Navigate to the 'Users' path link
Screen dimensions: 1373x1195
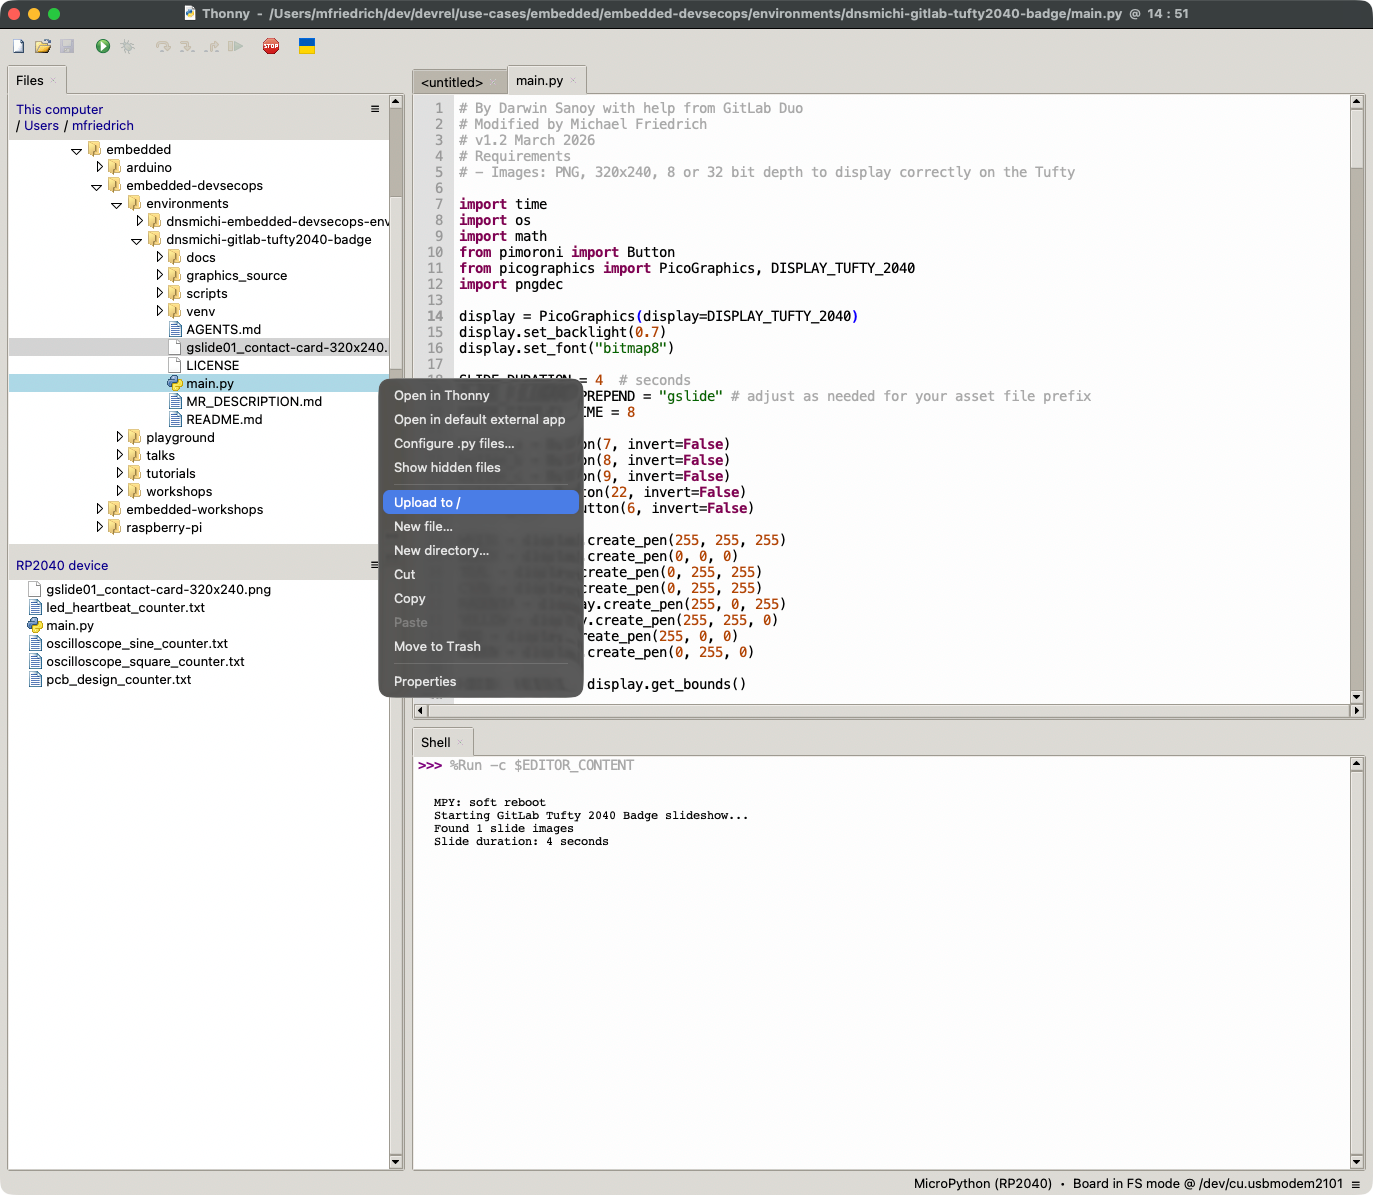point(42,126)
